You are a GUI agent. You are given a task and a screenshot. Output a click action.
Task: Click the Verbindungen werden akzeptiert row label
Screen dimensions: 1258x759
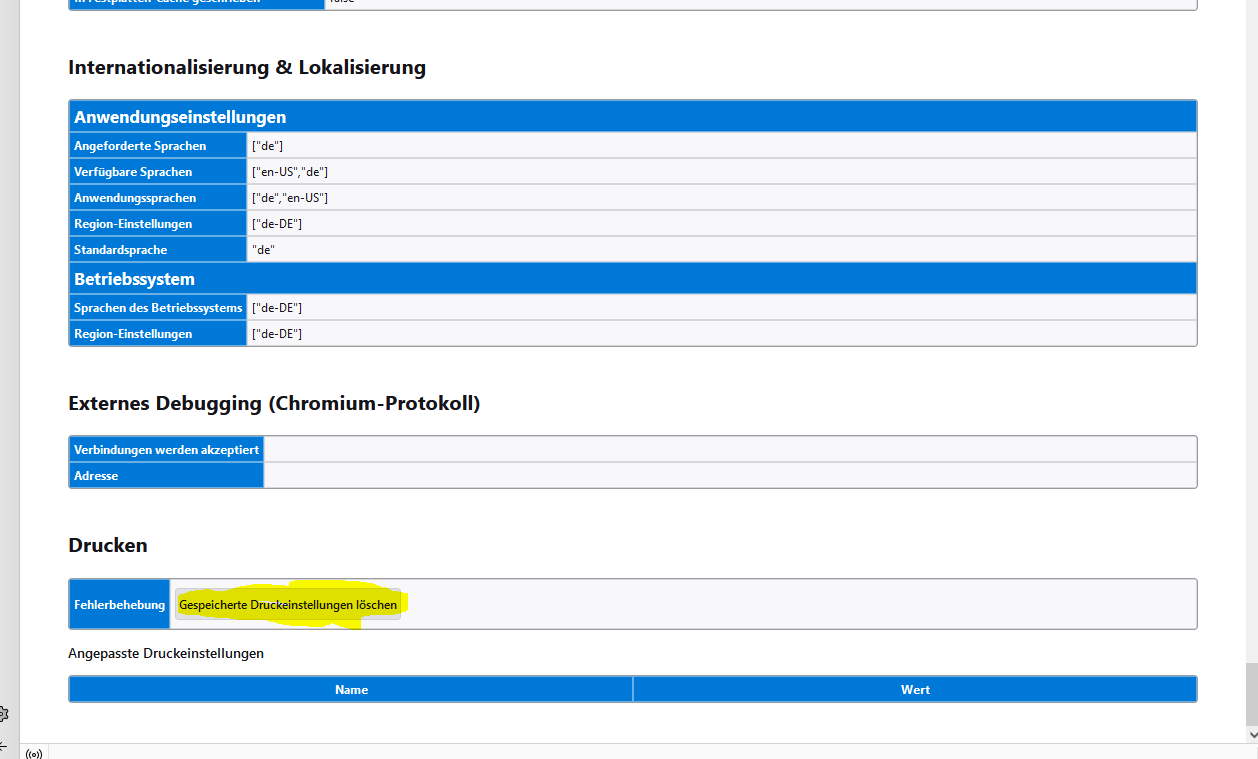click(x=166, y=450)
